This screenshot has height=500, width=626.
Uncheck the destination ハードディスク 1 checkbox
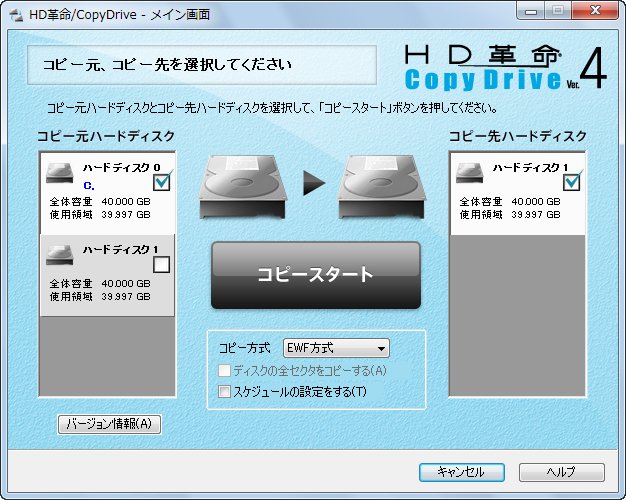point(572,183)
